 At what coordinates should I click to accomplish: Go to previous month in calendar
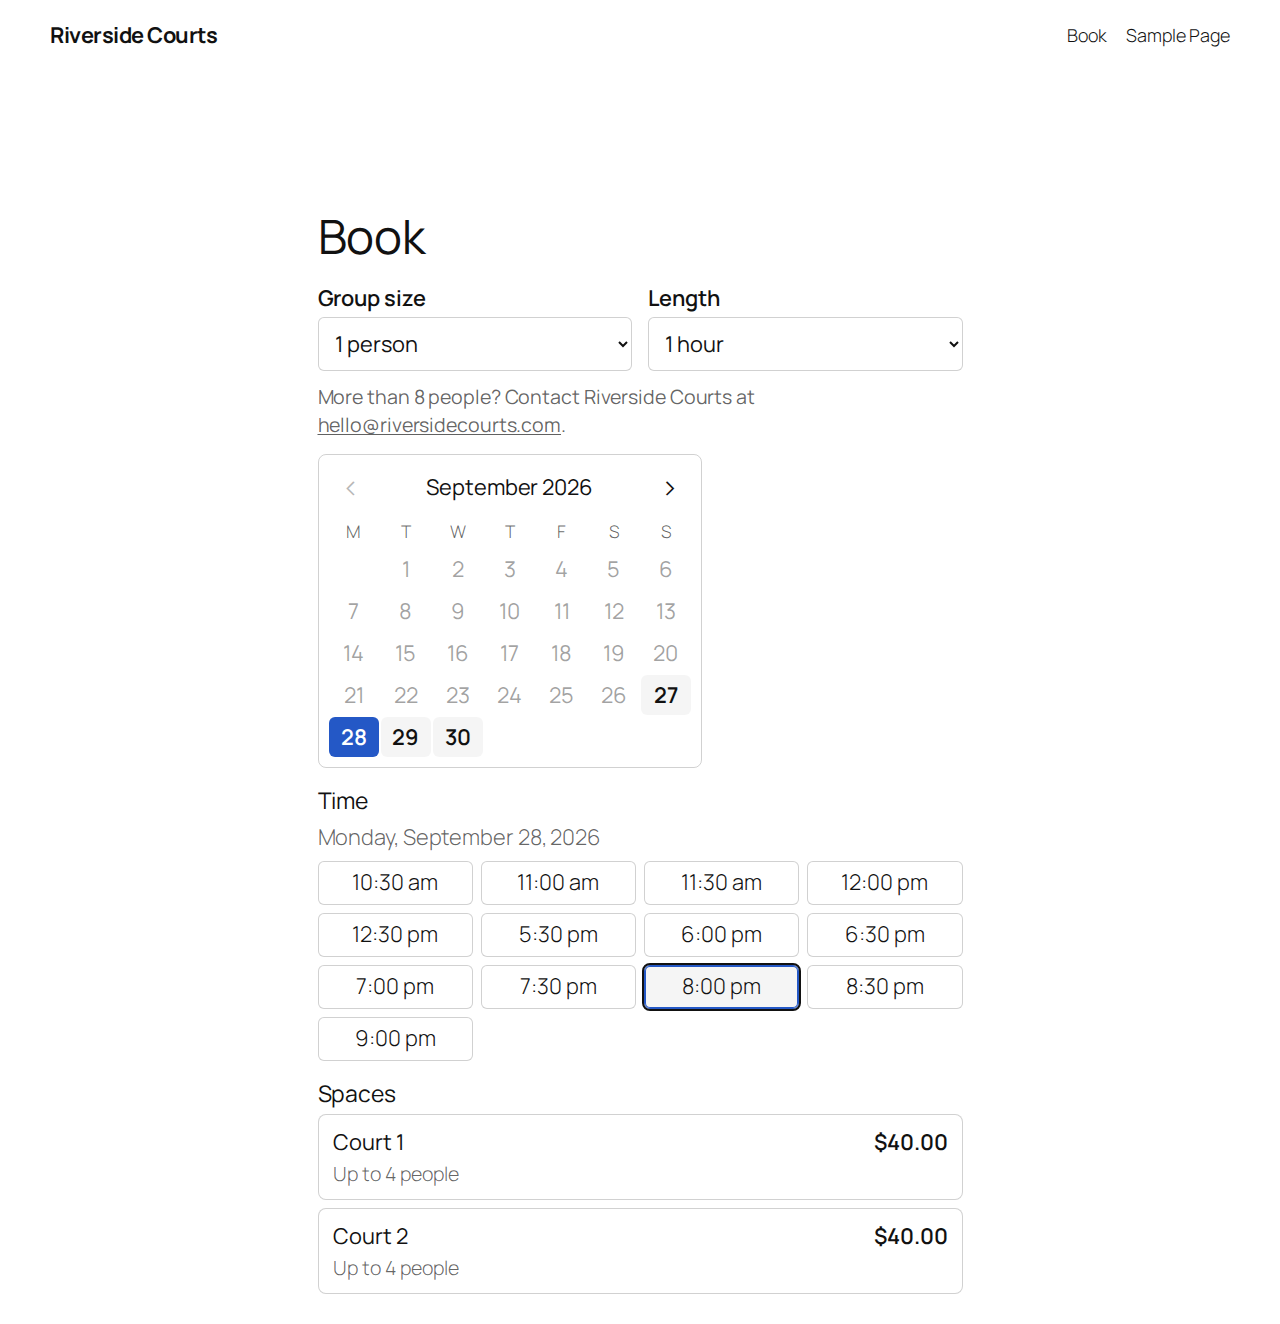(x=350, y=488)
